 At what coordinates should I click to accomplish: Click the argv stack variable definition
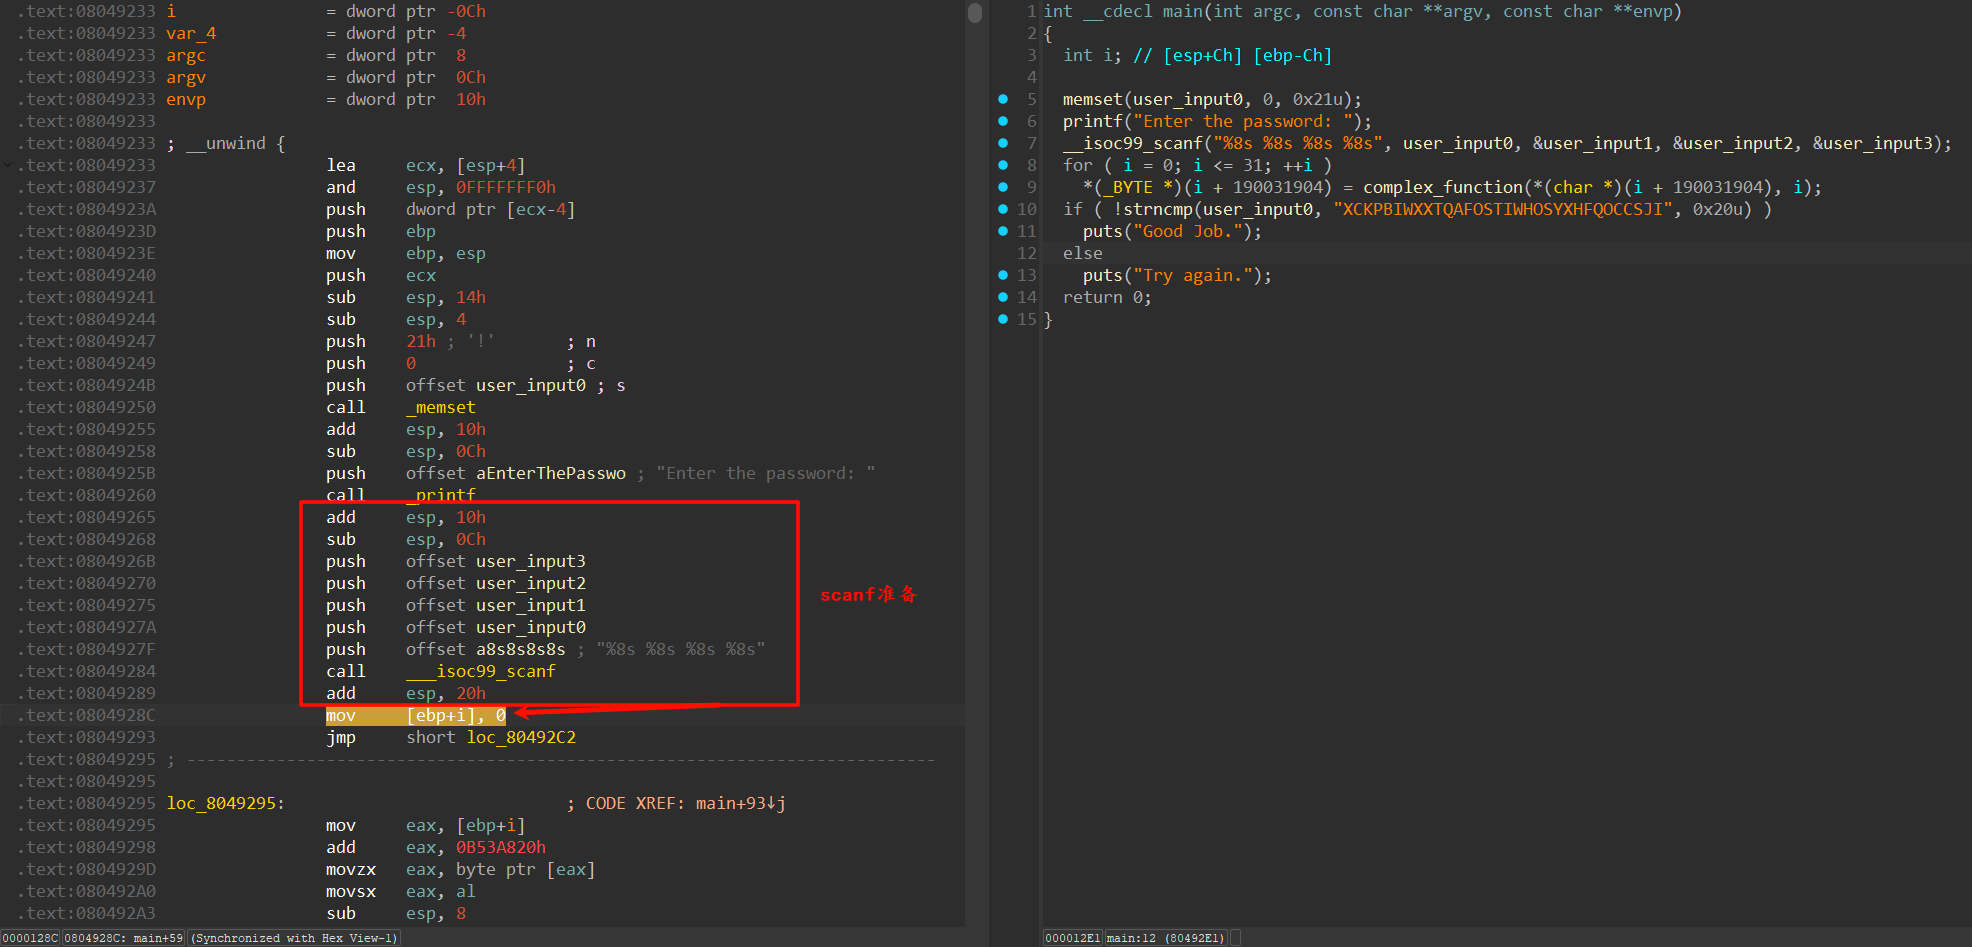click(x=186, y=77)
